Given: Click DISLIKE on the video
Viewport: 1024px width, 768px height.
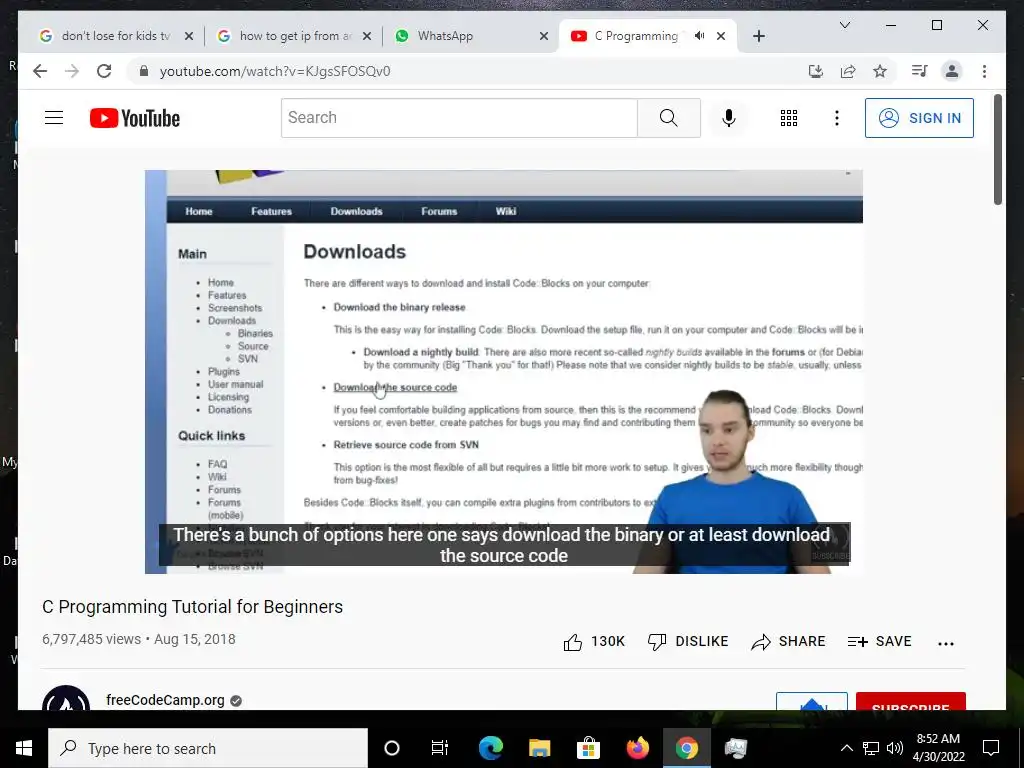Looking at the screenshot, I should tap(688, 641).
